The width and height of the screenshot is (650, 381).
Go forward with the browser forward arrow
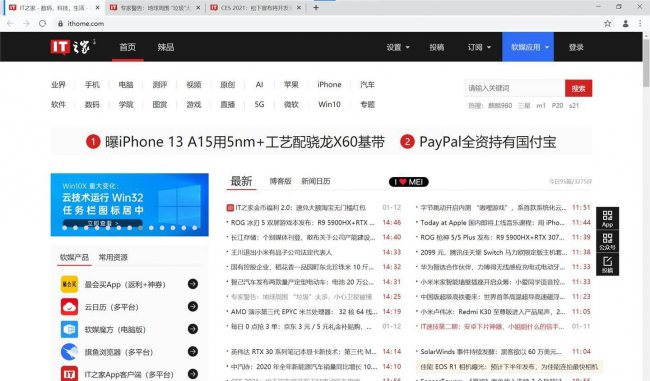pyautogui.click(x=26, y=24)
